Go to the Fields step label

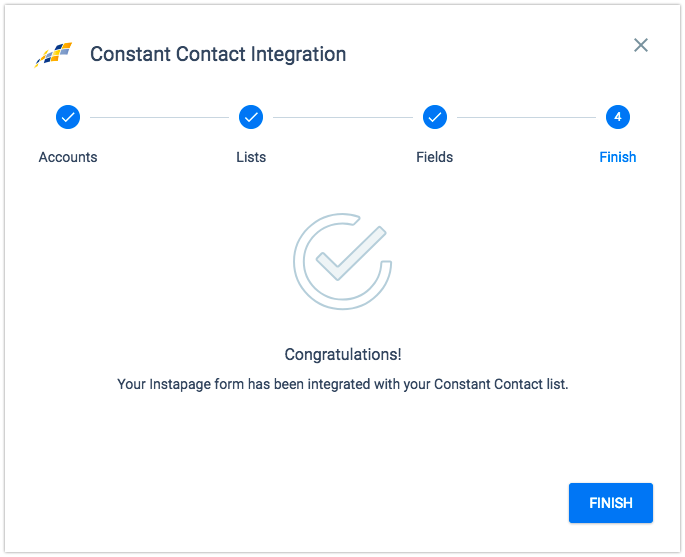[x=435, y=157]
